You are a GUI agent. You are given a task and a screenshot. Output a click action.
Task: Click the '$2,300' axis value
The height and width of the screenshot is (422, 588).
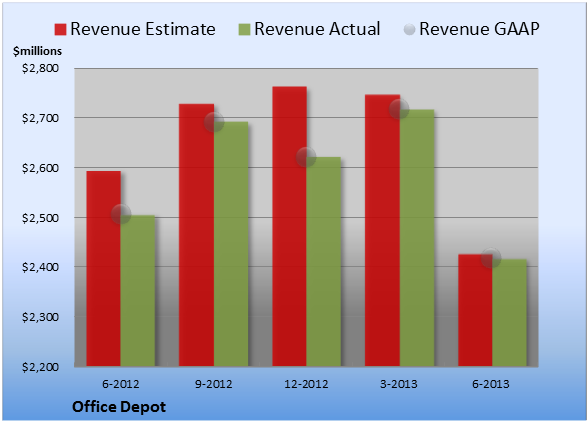click(40, 317)
